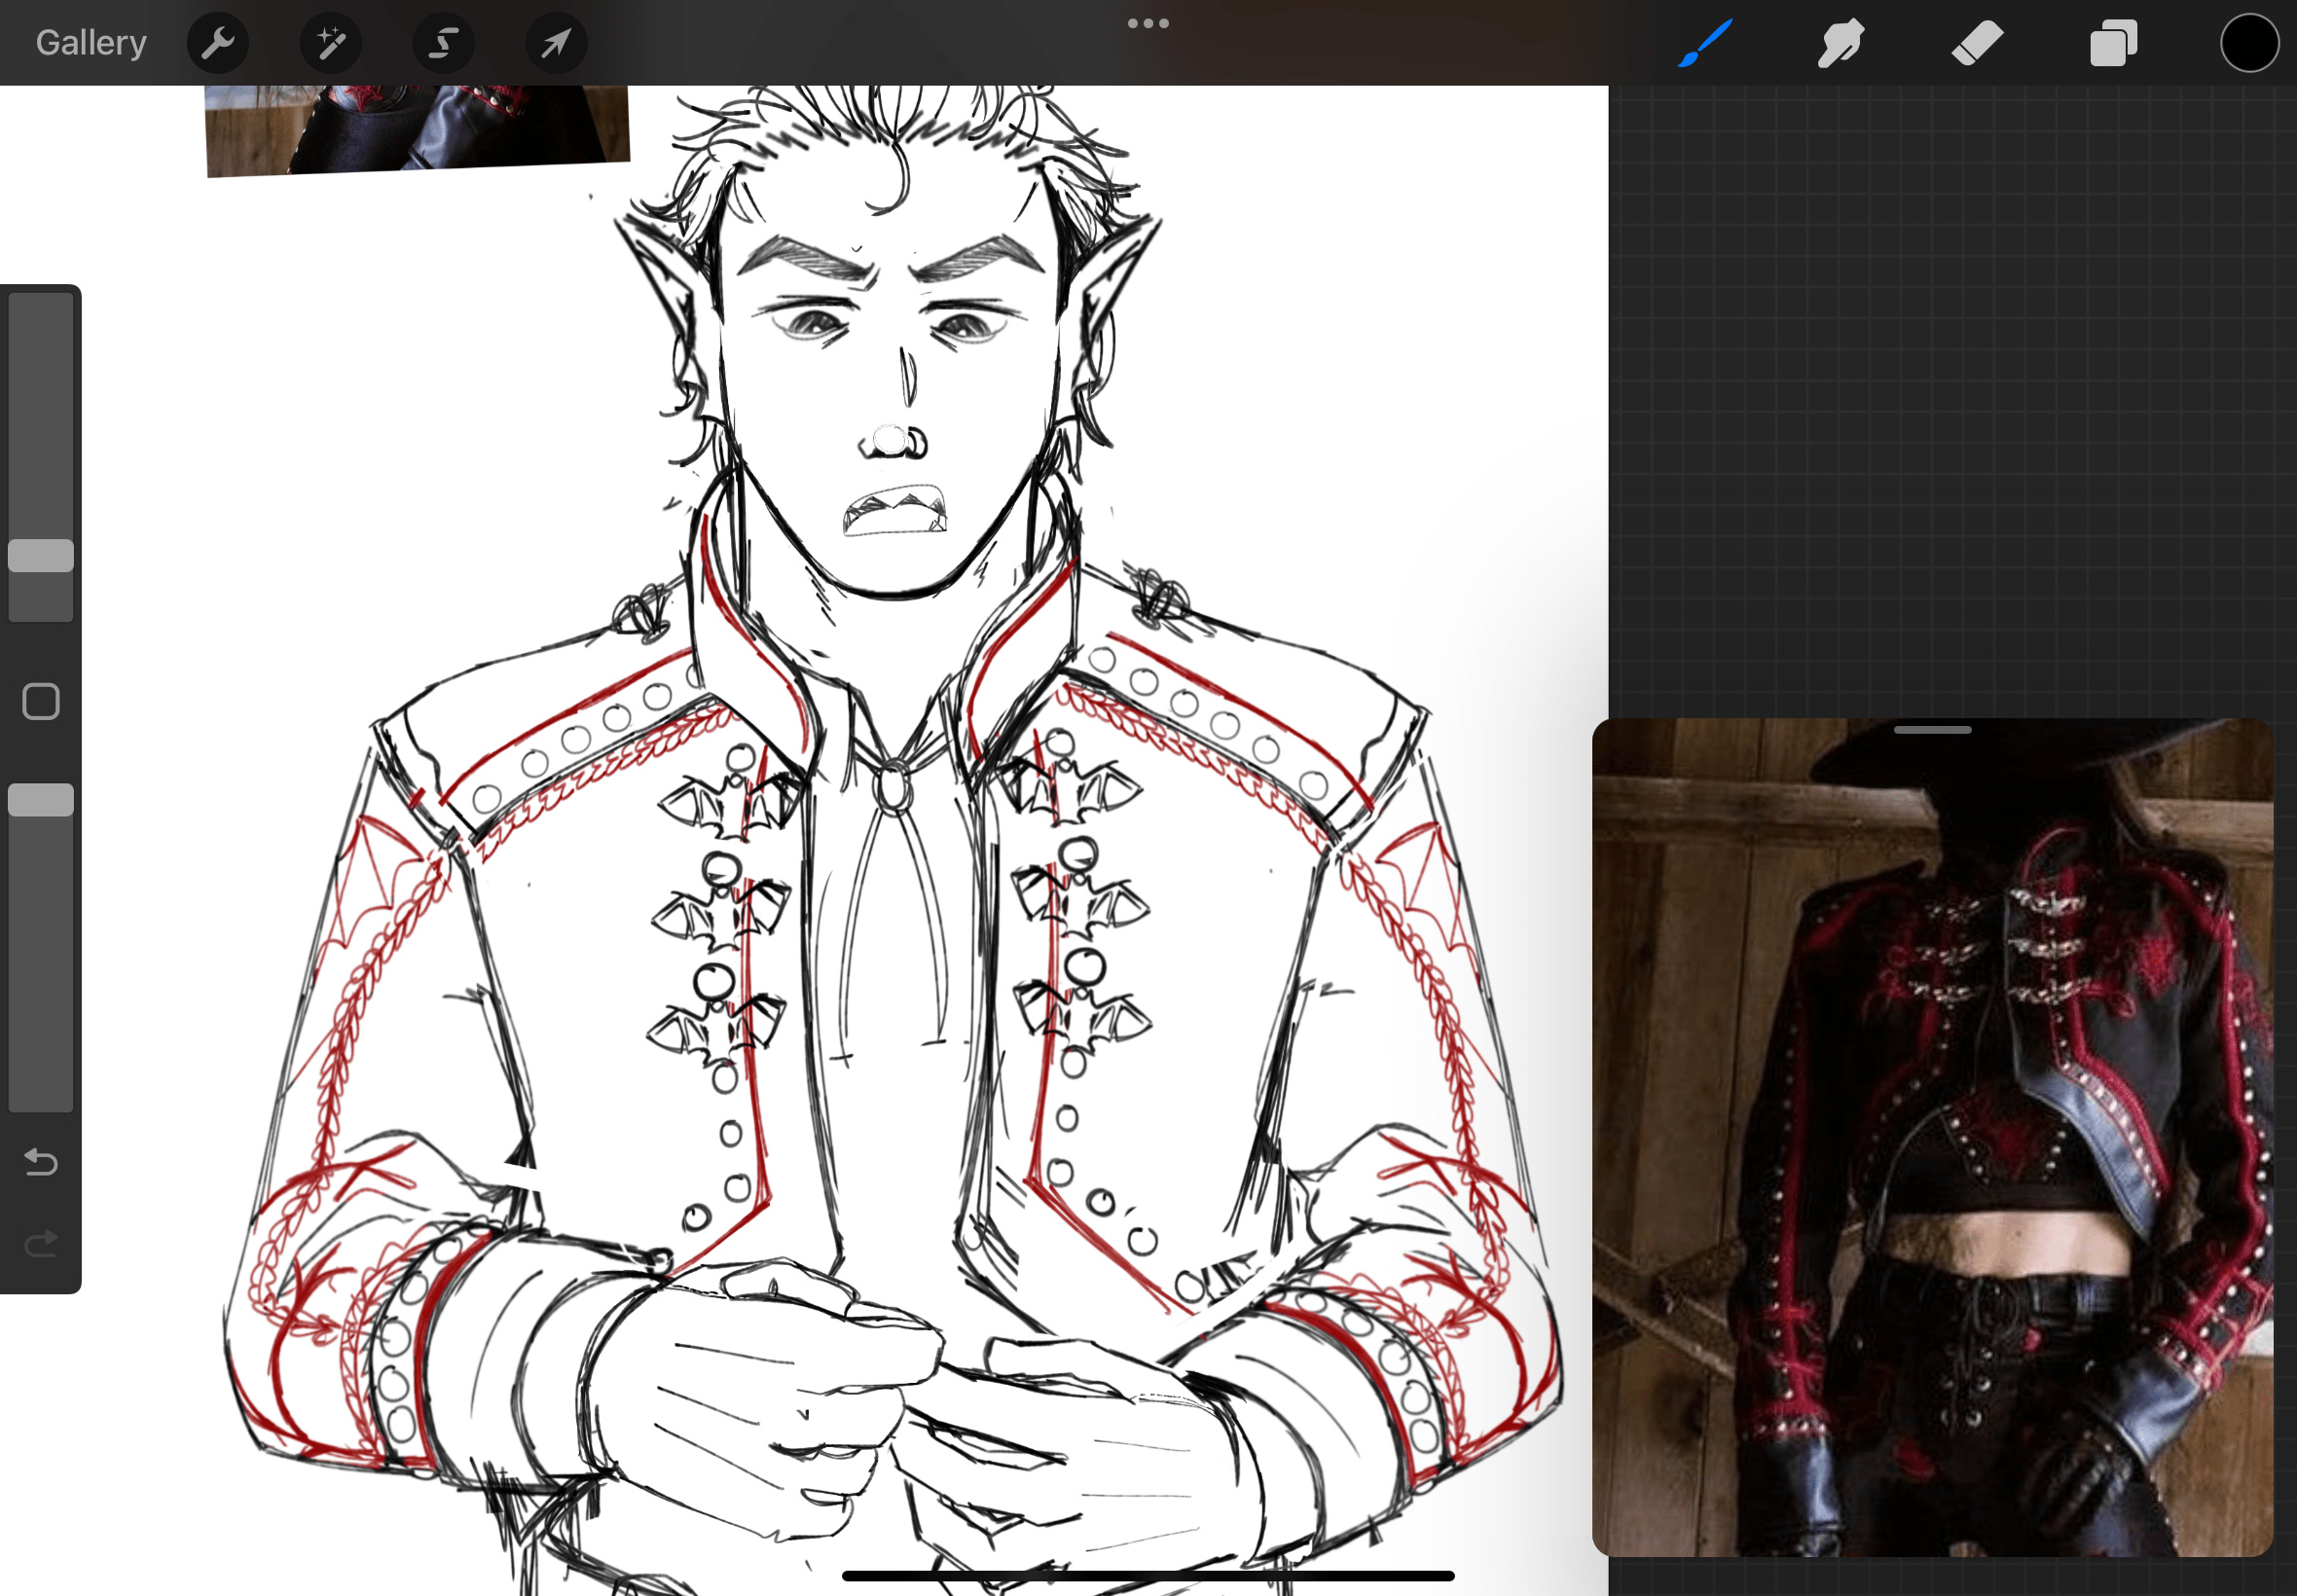
Task: Open the Actions wrench menu
Action: pyautogui.click(x=218, y=43)
